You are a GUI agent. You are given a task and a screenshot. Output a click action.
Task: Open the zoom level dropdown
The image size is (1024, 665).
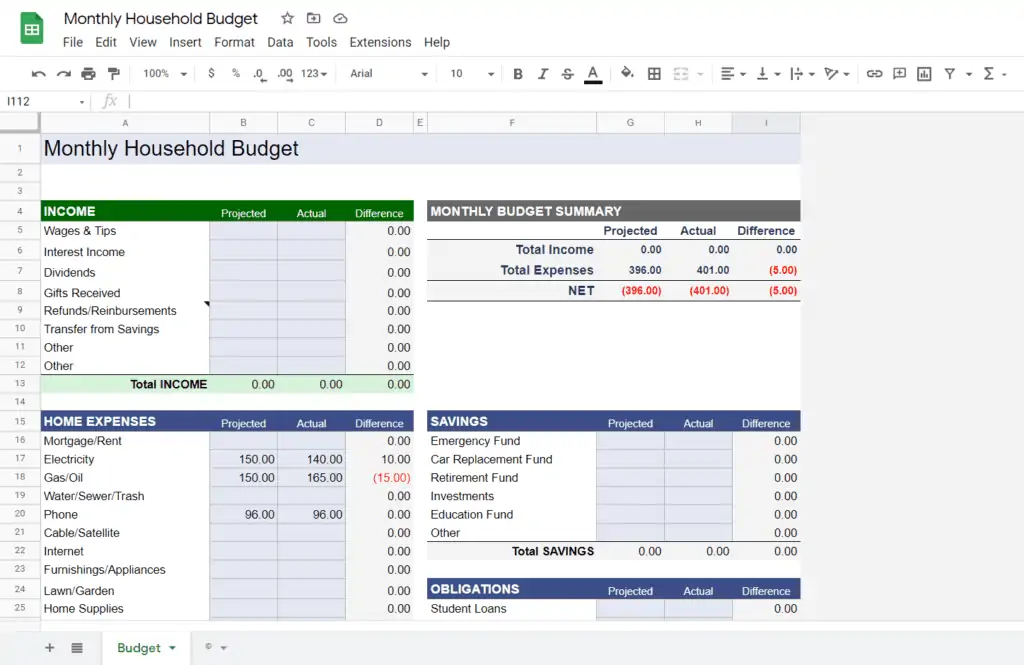coord(160,73)
